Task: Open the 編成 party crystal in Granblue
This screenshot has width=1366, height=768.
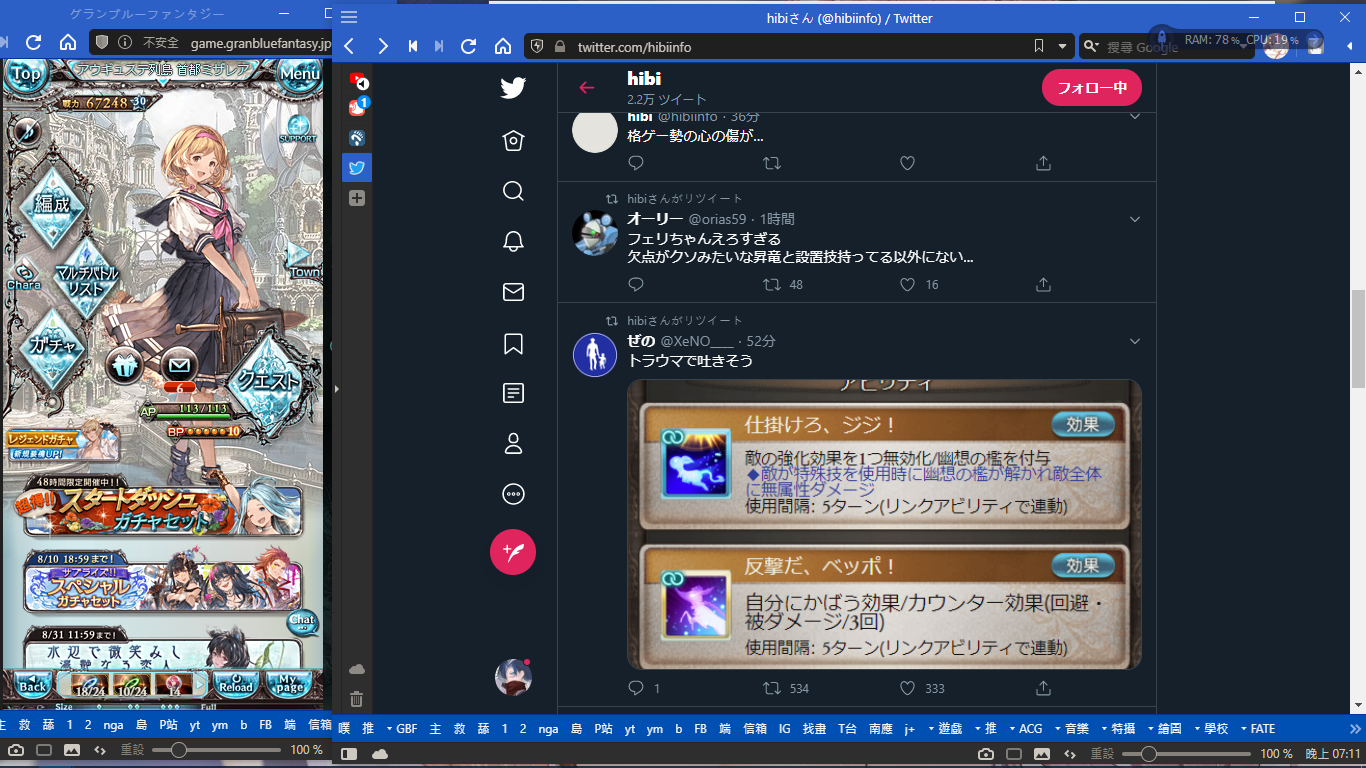Action: click(52, 205)
